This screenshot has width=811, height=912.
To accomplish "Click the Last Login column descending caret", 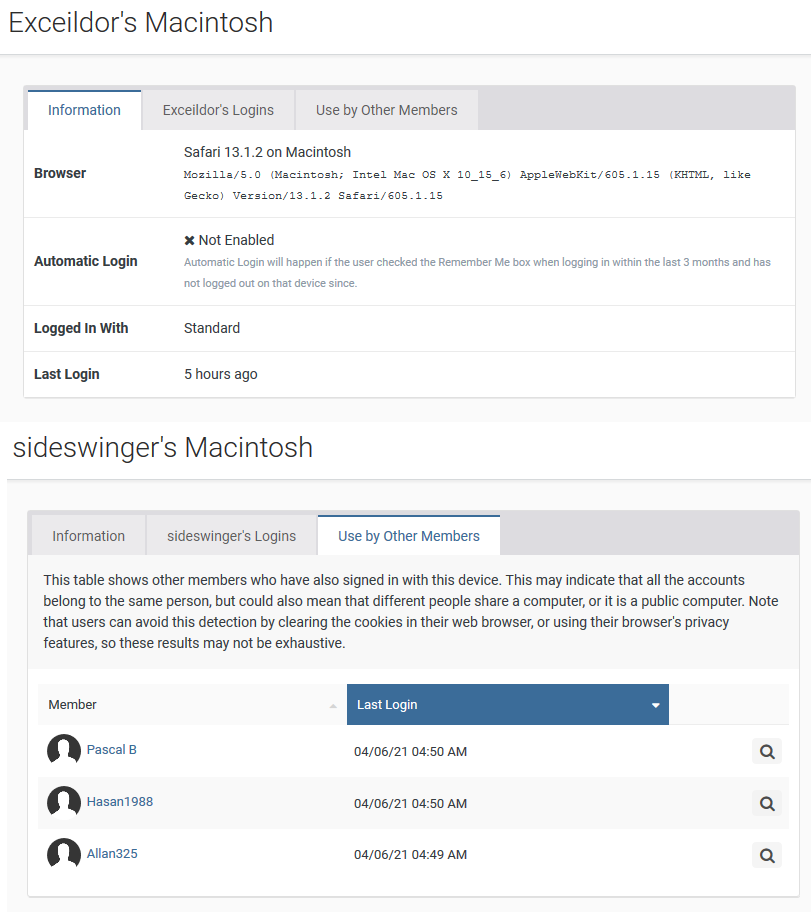I will 656,705.
